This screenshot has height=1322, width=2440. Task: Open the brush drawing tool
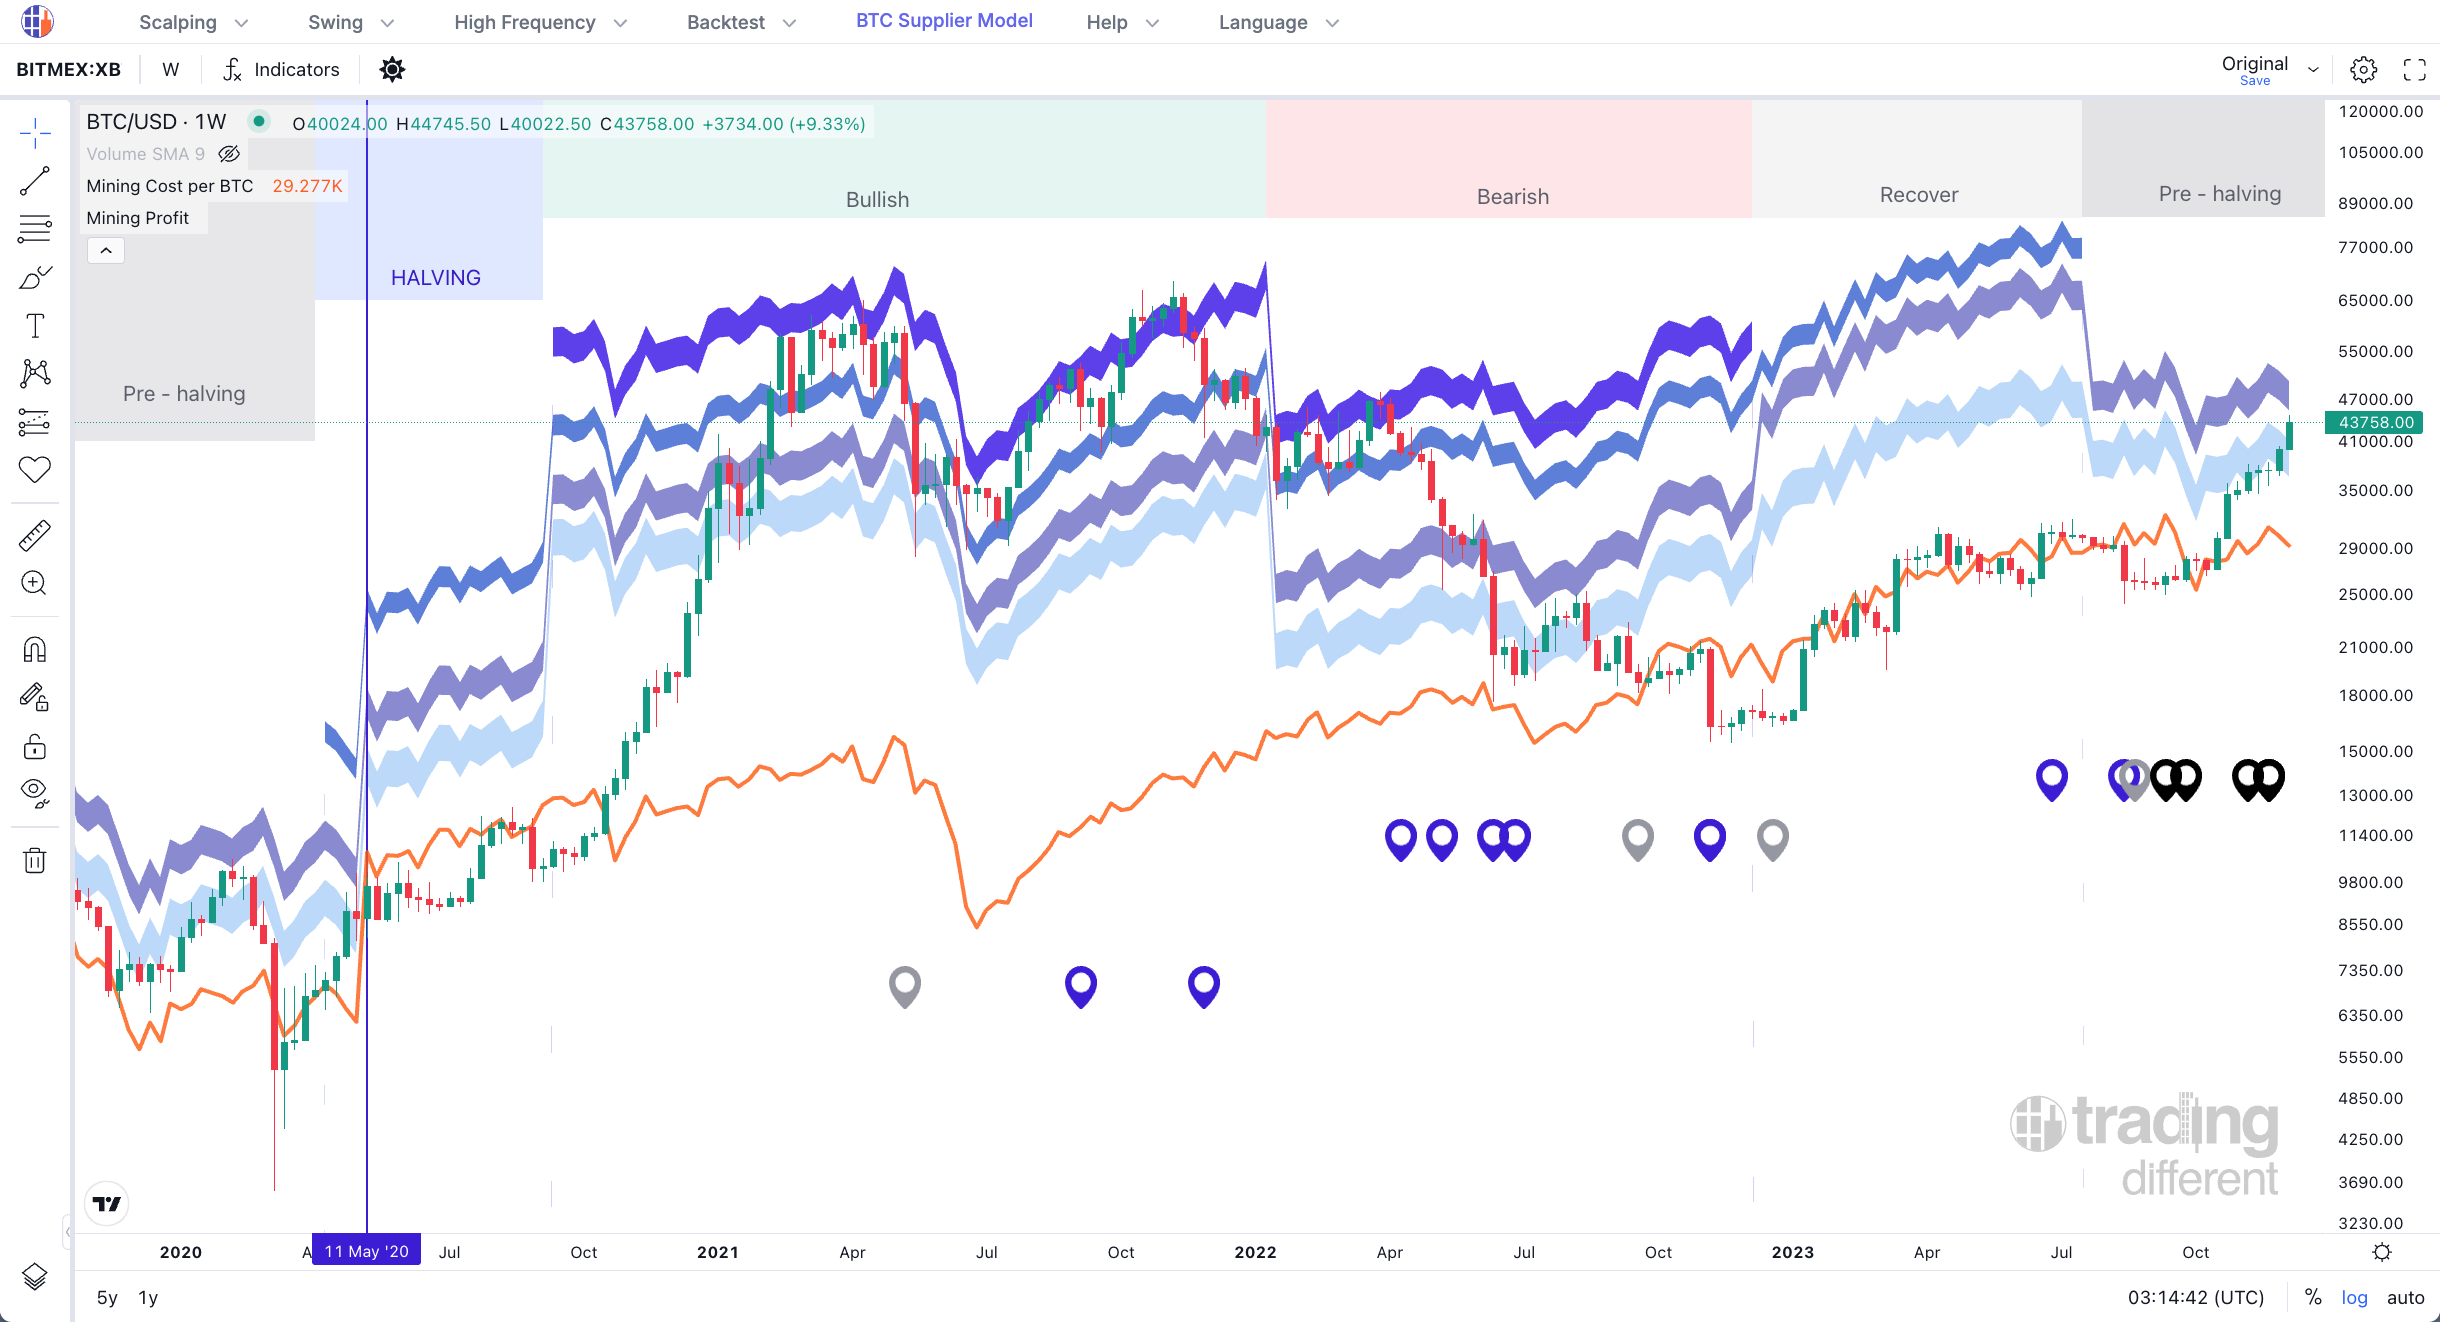click(x=35, y=277)
